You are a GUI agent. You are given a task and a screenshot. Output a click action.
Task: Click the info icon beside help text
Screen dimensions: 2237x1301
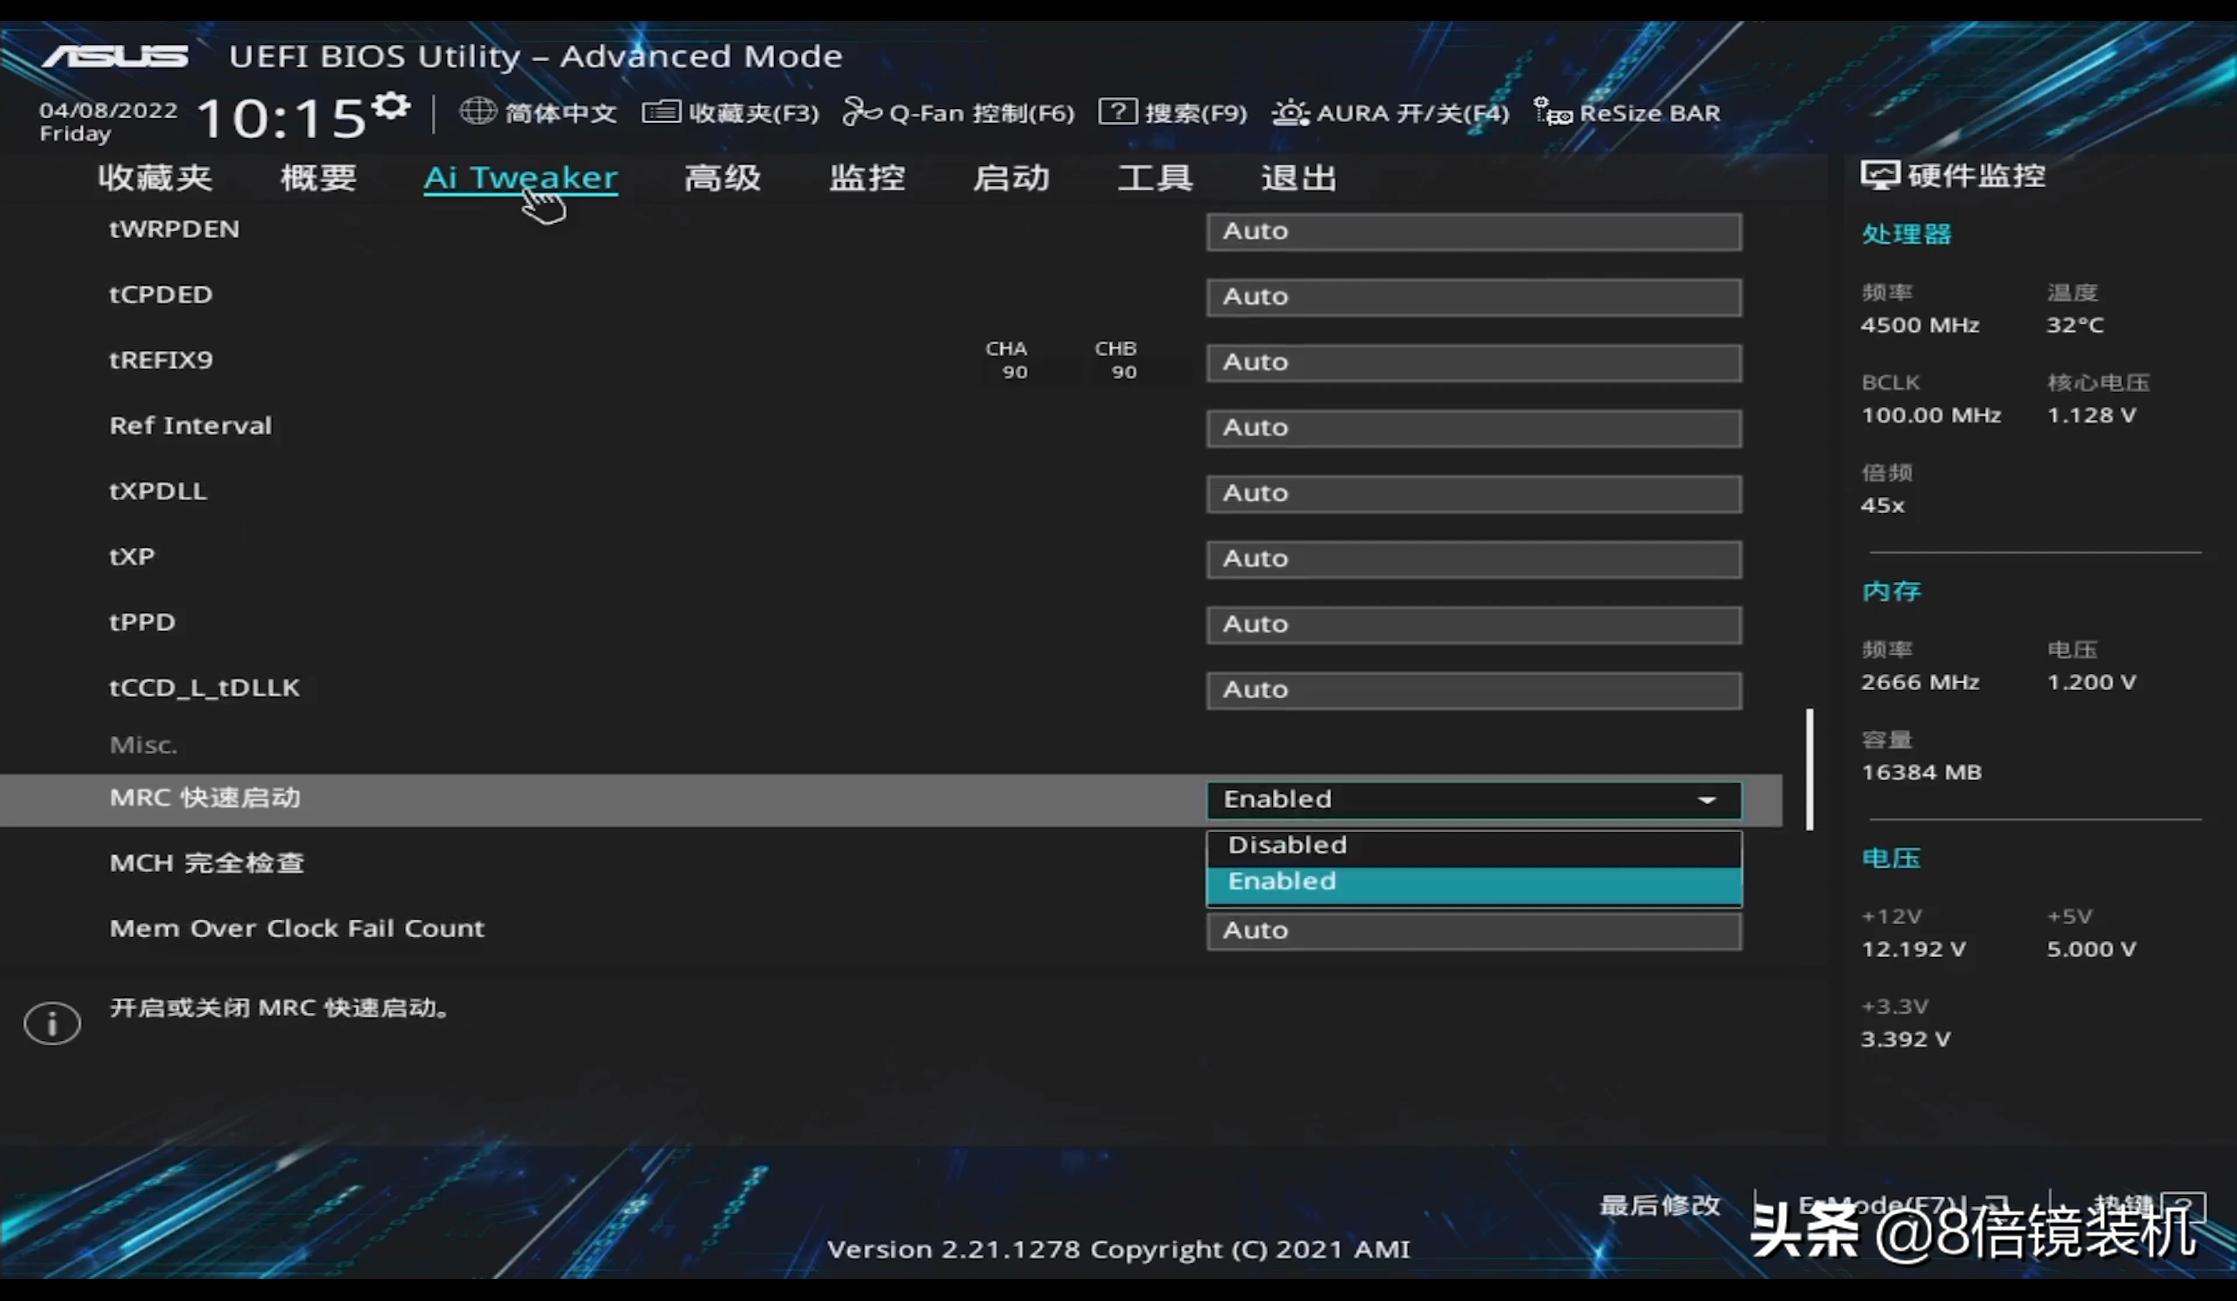pyautogui.click(x=52, y=1023)
